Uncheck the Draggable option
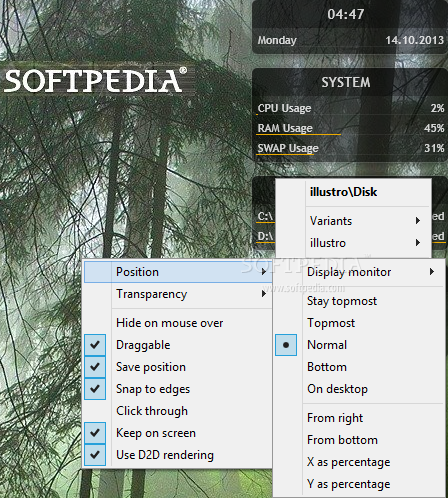Viewport: 448px width, 498px height. coord(177,345)
